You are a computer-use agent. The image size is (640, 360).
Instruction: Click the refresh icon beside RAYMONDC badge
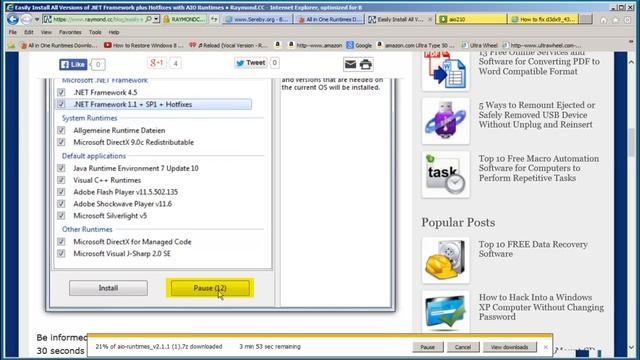[x=214, y=19]
